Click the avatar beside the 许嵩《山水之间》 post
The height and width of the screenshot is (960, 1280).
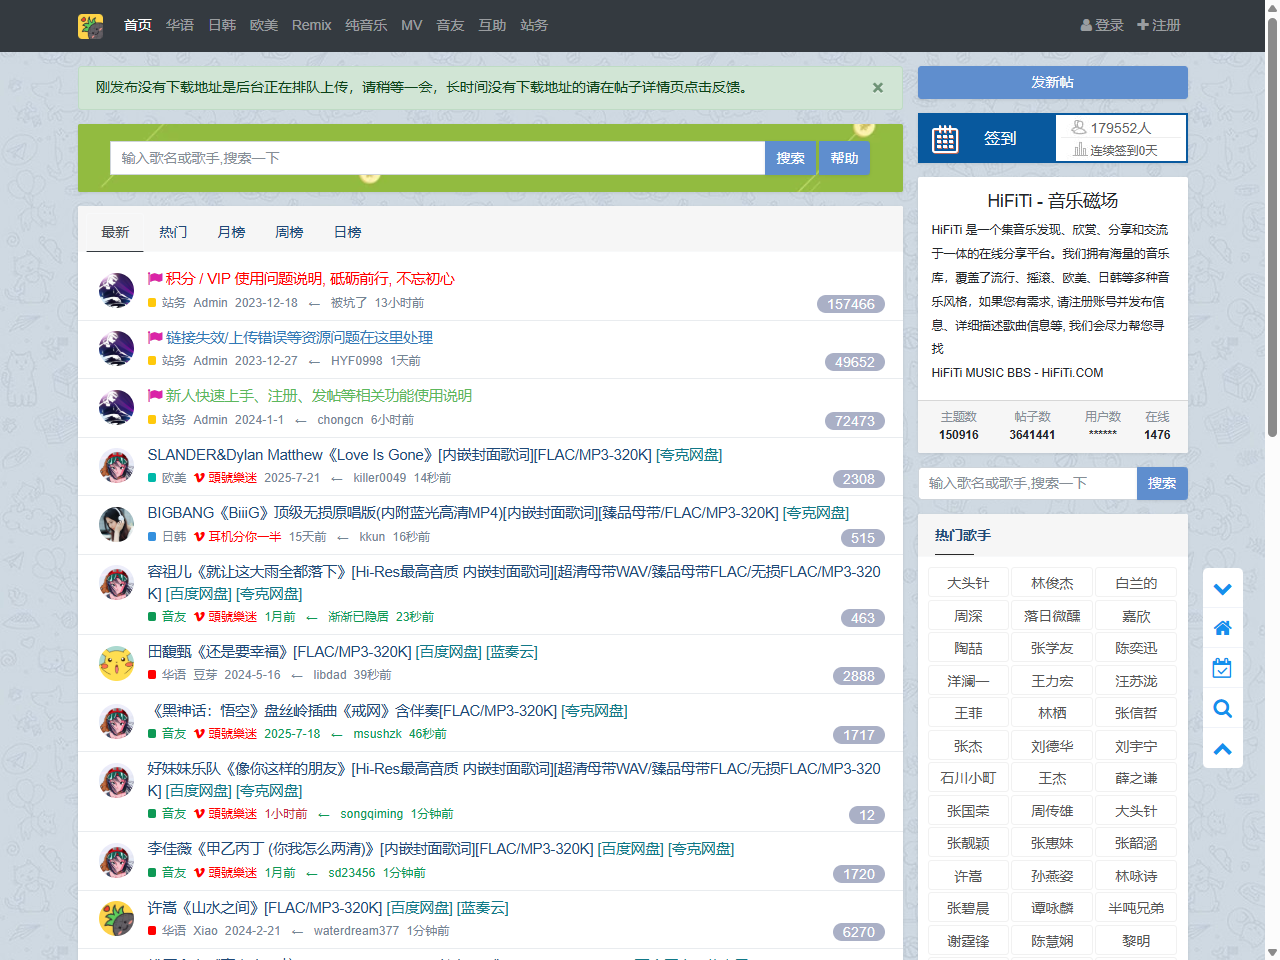tap(117, 919)
